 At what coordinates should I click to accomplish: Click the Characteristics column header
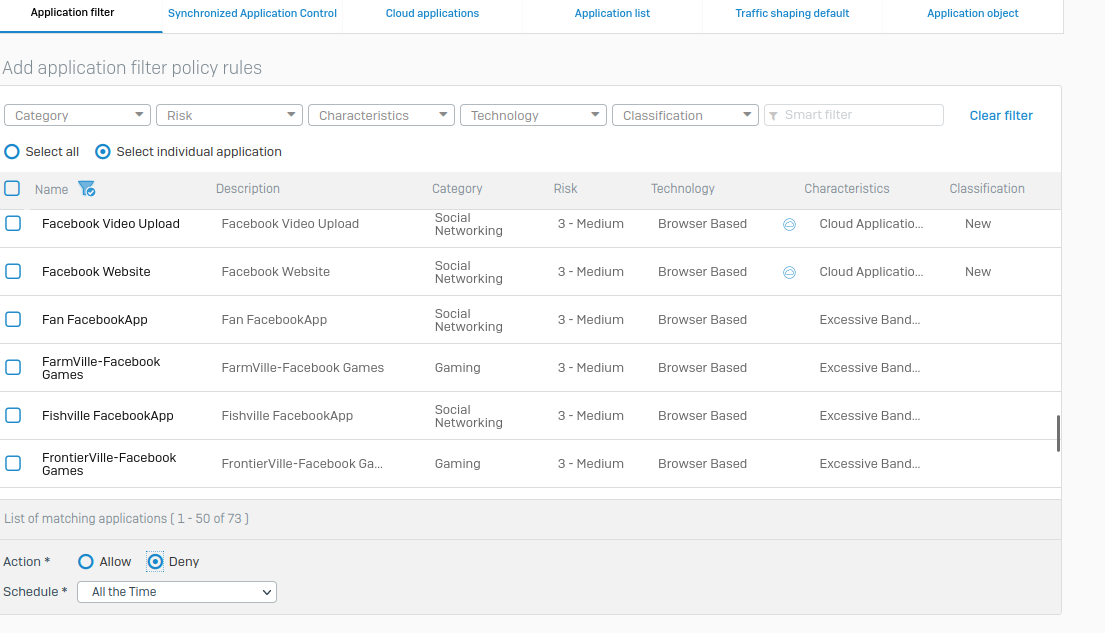point(846,189)
